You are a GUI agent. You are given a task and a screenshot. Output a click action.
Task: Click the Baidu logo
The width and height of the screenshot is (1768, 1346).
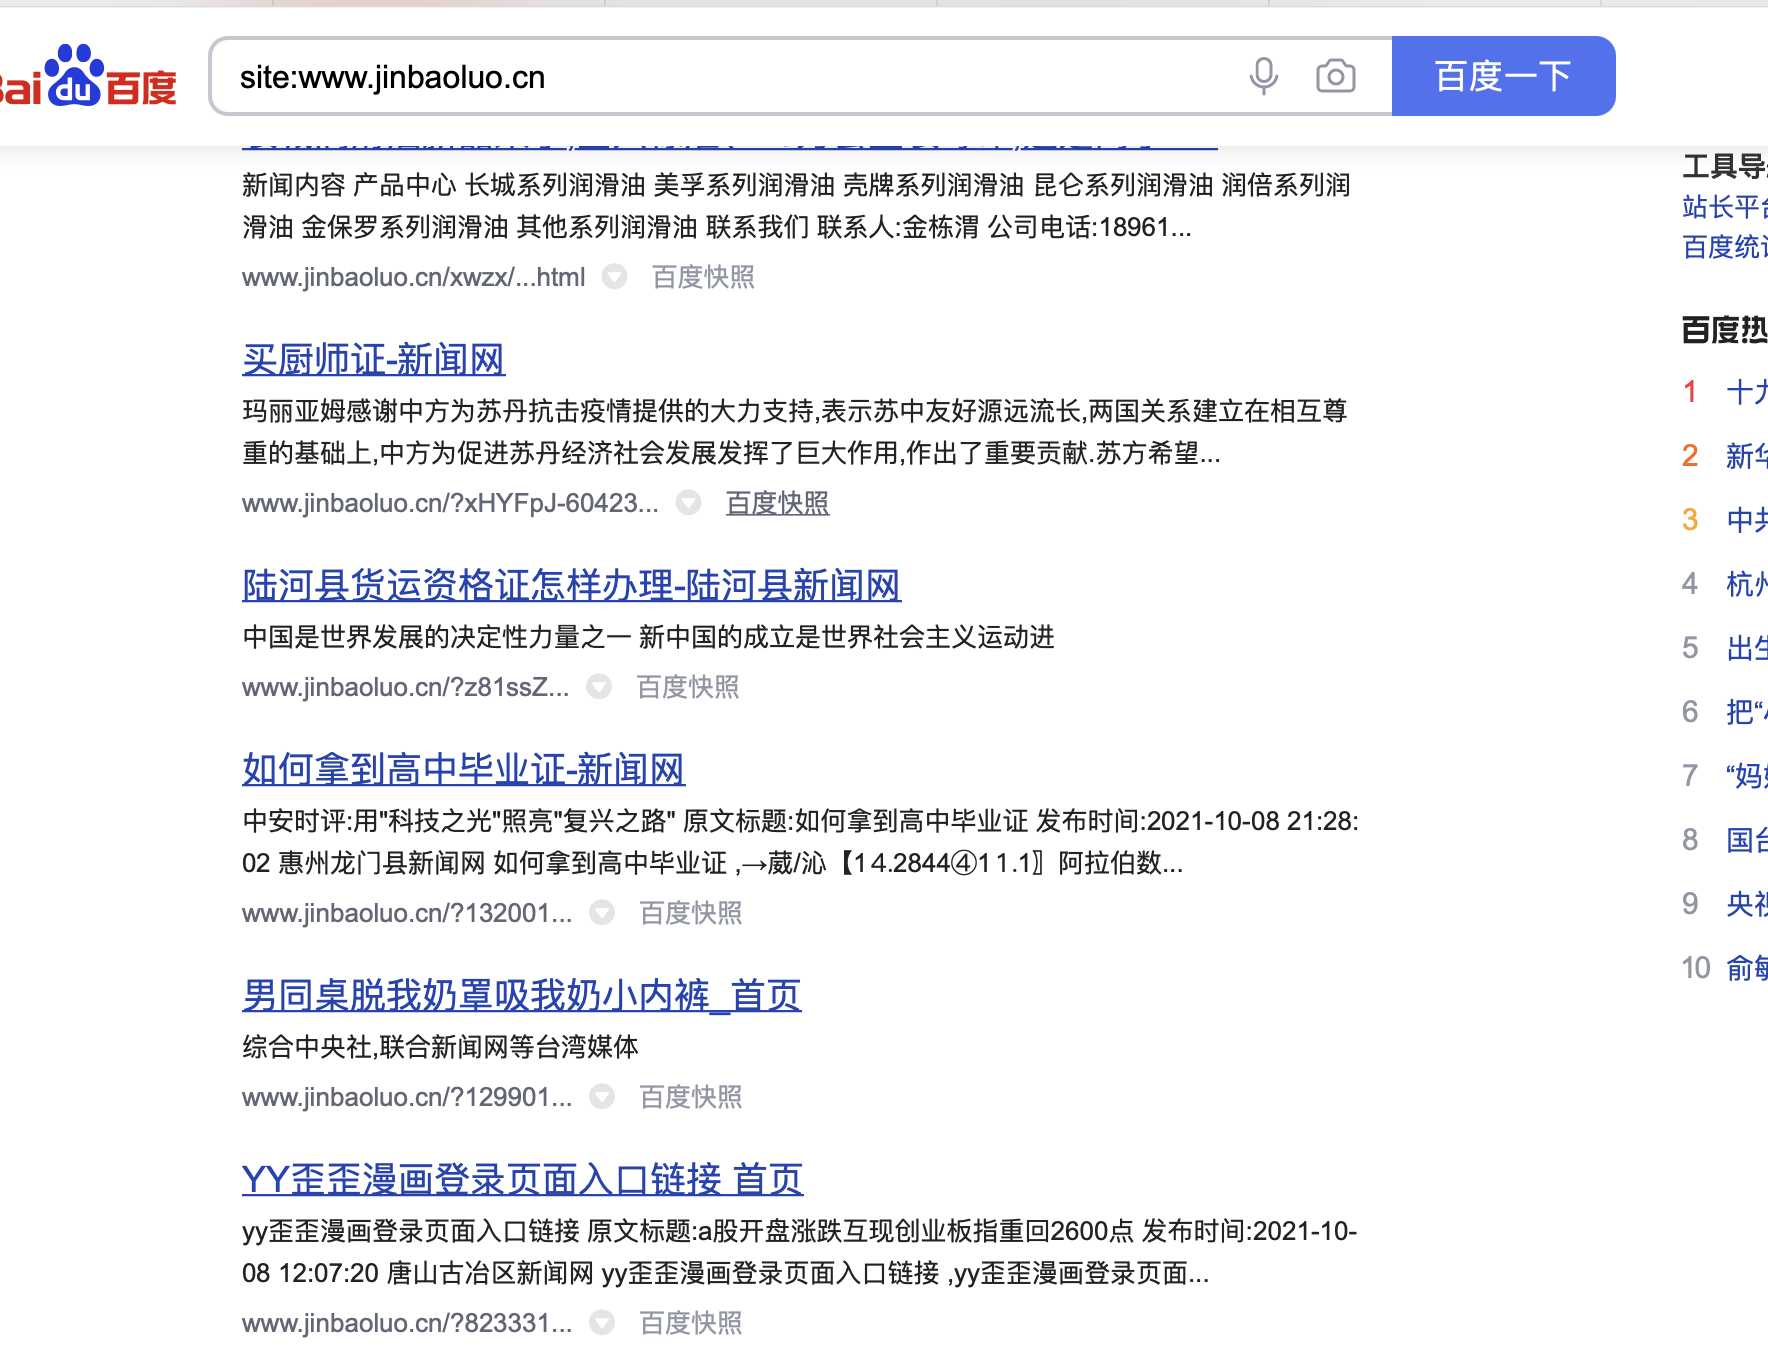88,78
